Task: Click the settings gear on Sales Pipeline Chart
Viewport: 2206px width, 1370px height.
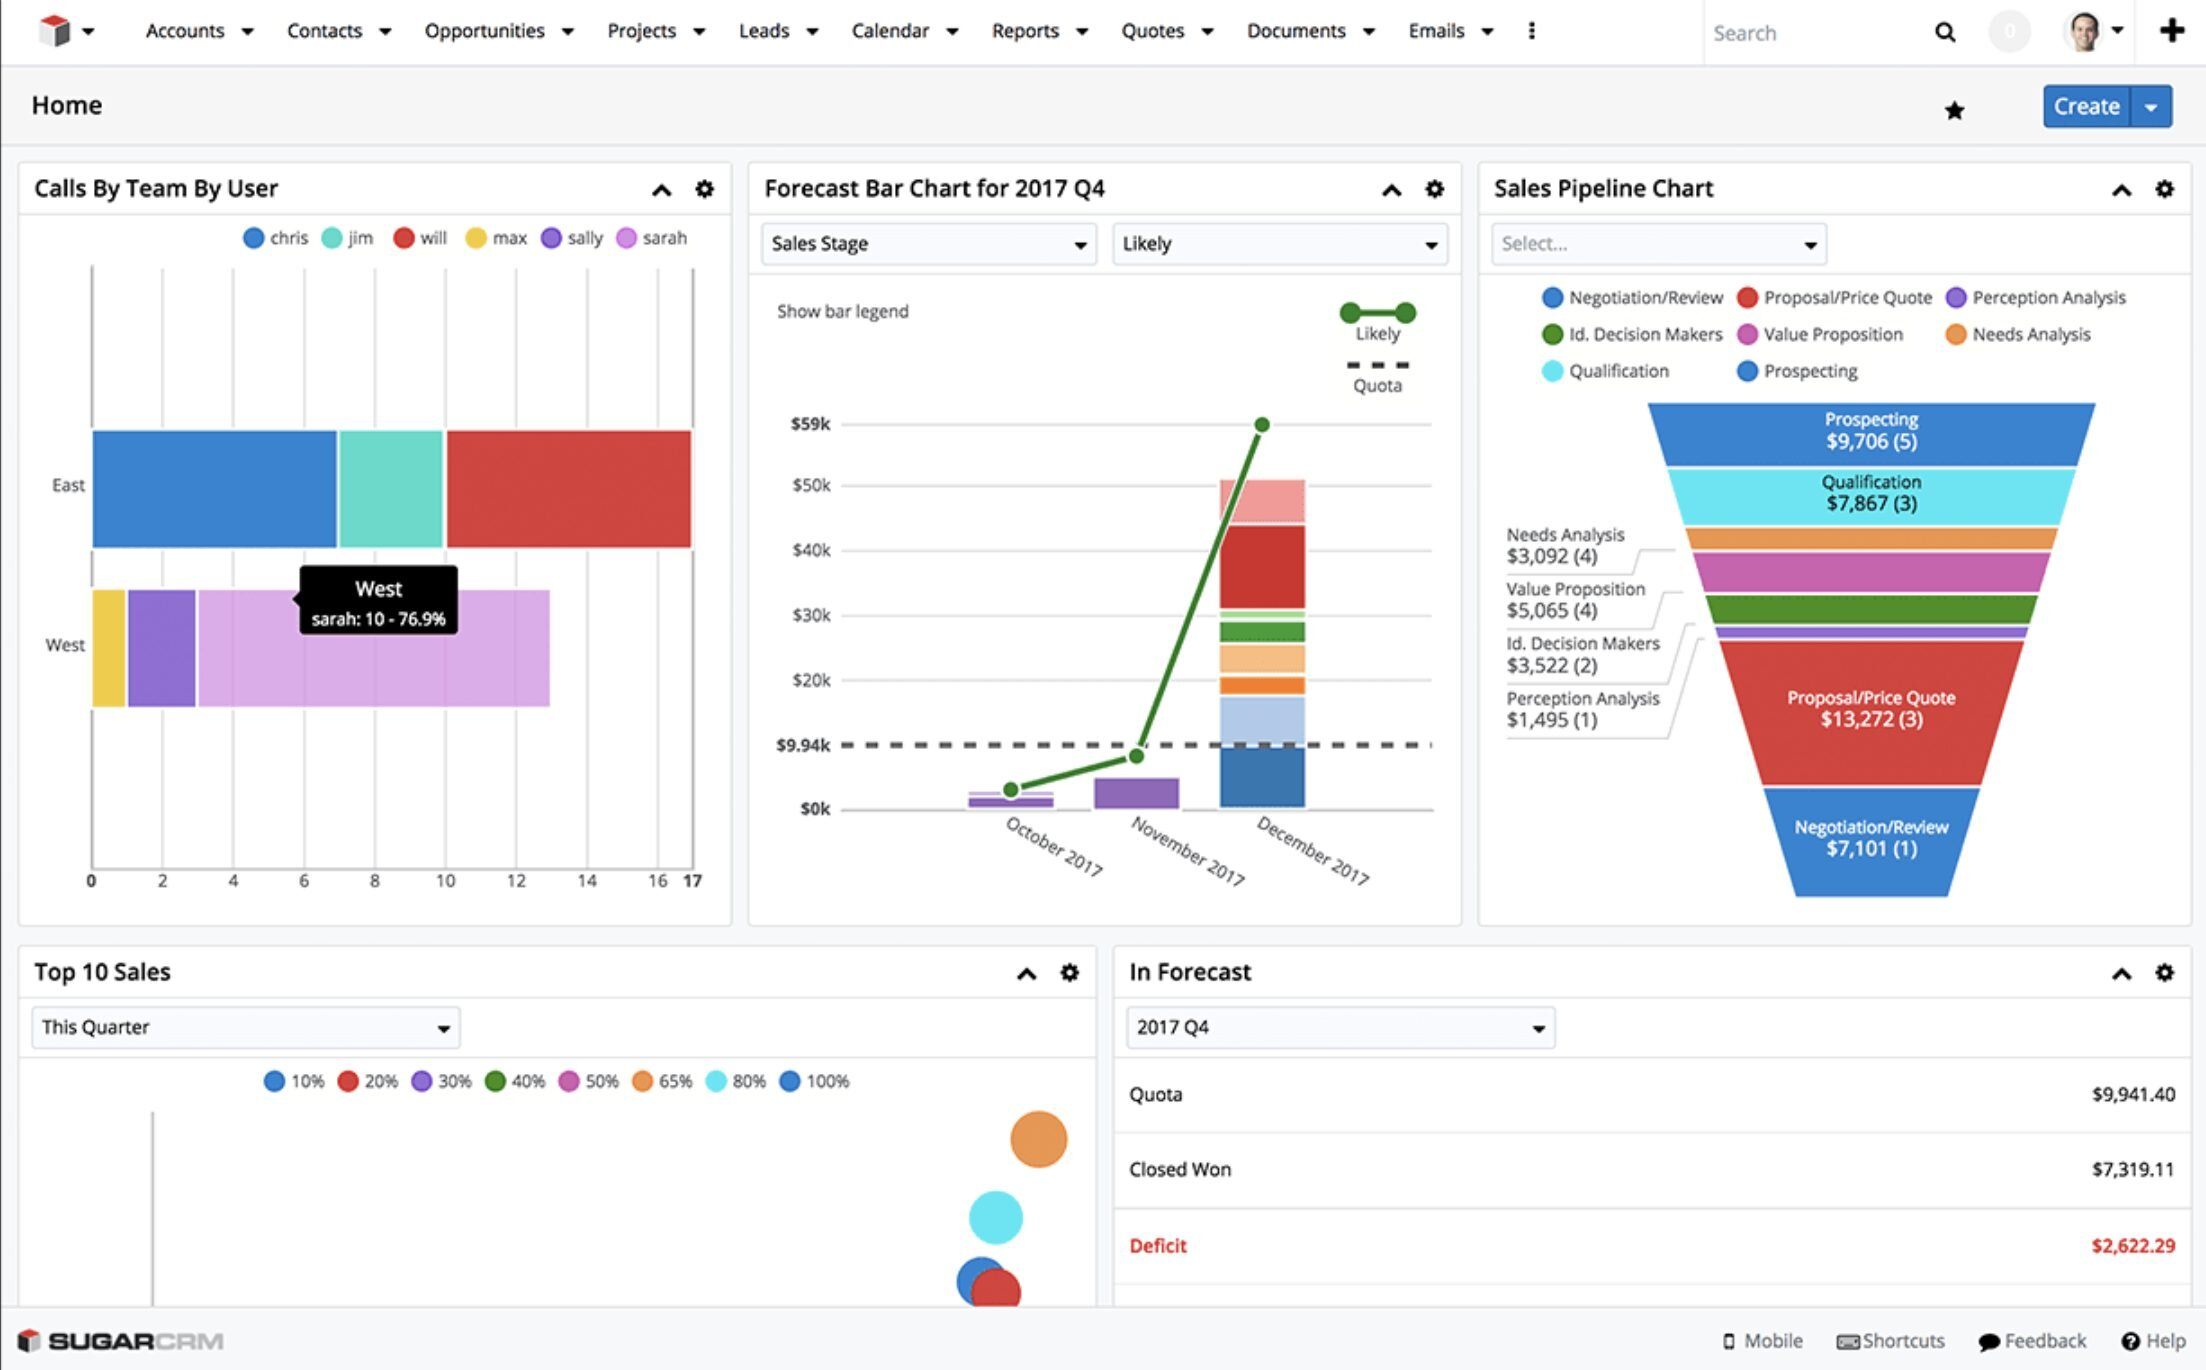Action: pos(2166,188)
